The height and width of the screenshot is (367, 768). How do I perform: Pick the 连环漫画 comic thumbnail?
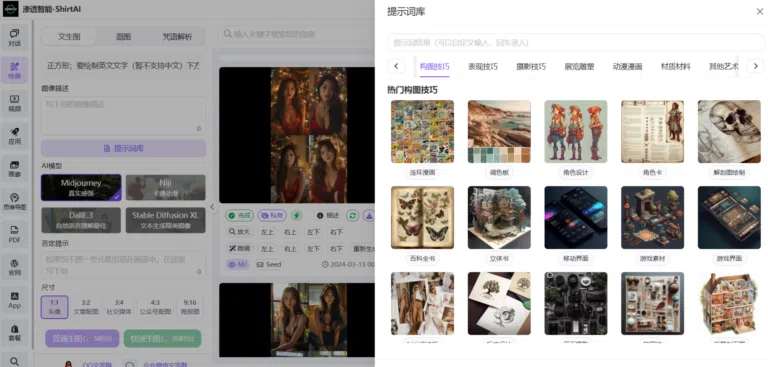pyautogui.click(x=422, y=132)
